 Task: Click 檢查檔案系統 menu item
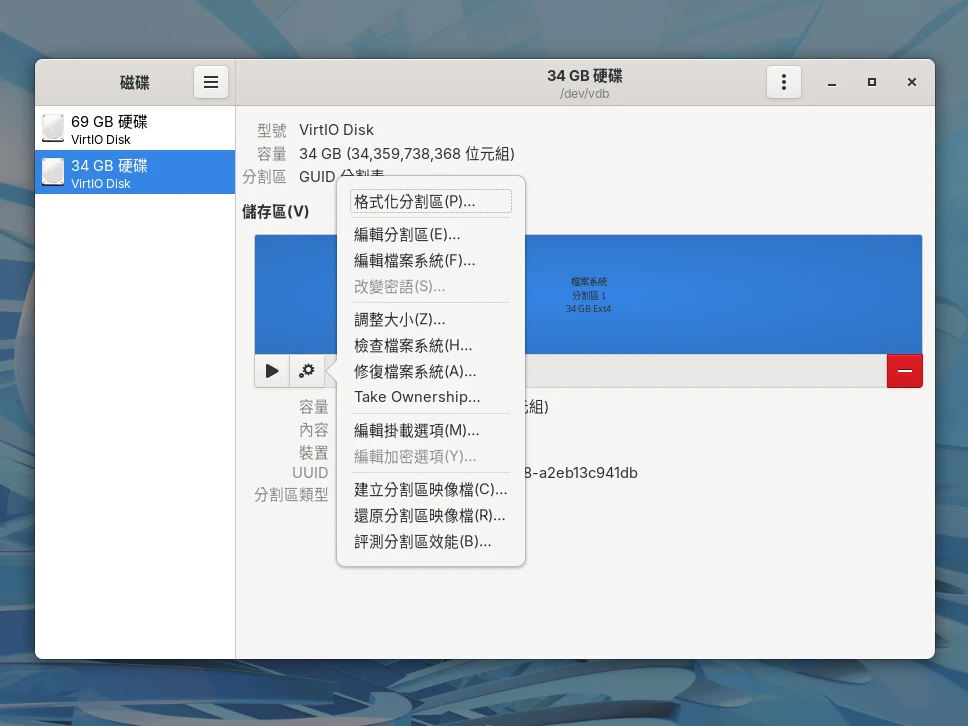coord(413,346)
